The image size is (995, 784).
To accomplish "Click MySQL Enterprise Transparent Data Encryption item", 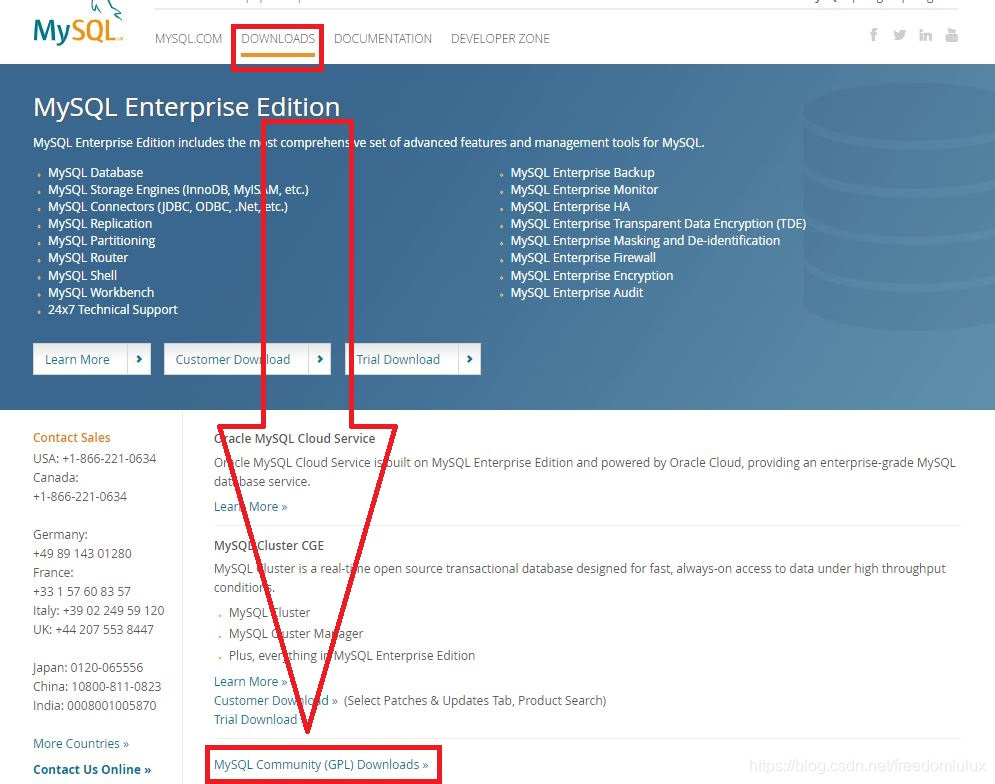I will click(659, 224).
